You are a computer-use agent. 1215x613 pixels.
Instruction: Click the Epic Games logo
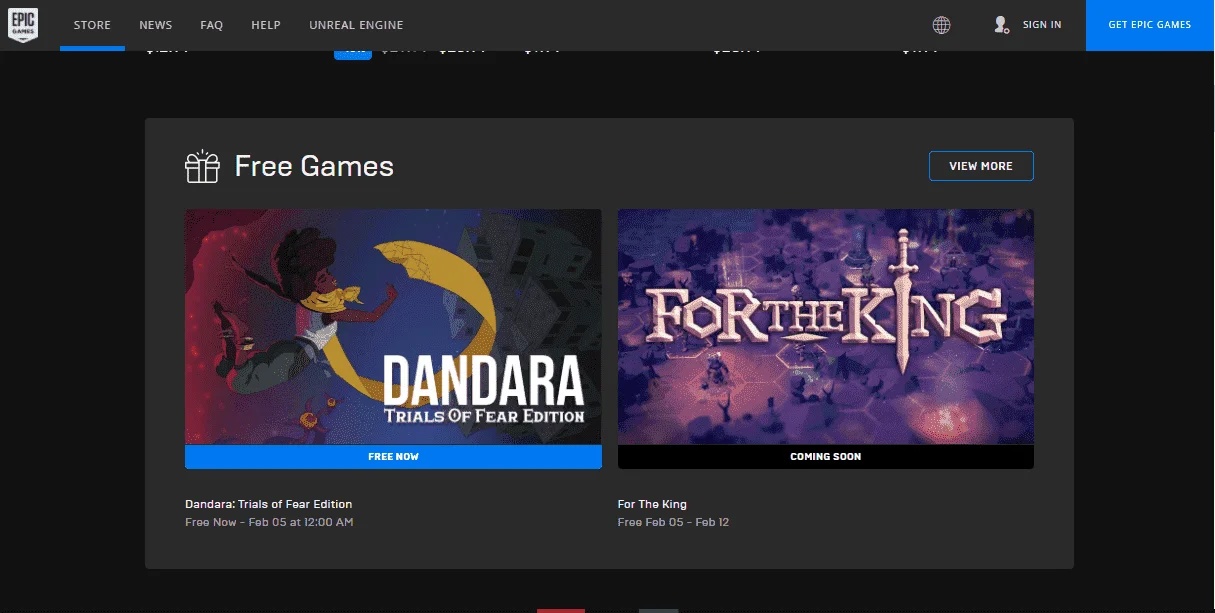tap(23, 24)
